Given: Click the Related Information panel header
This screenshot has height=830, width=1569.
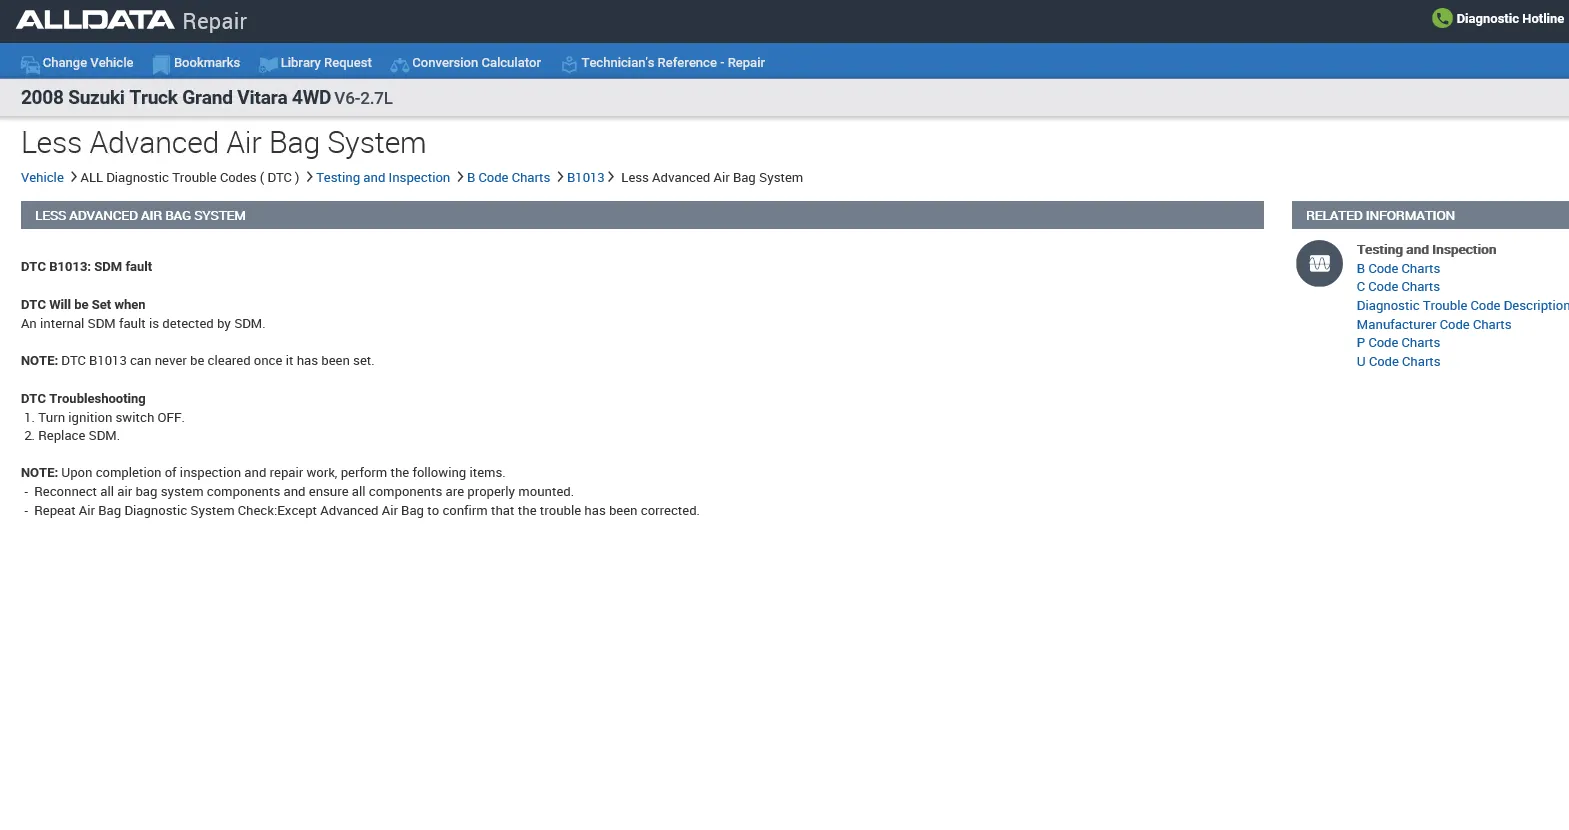Looking at the screenshot, I should [x=1430, y=215].
